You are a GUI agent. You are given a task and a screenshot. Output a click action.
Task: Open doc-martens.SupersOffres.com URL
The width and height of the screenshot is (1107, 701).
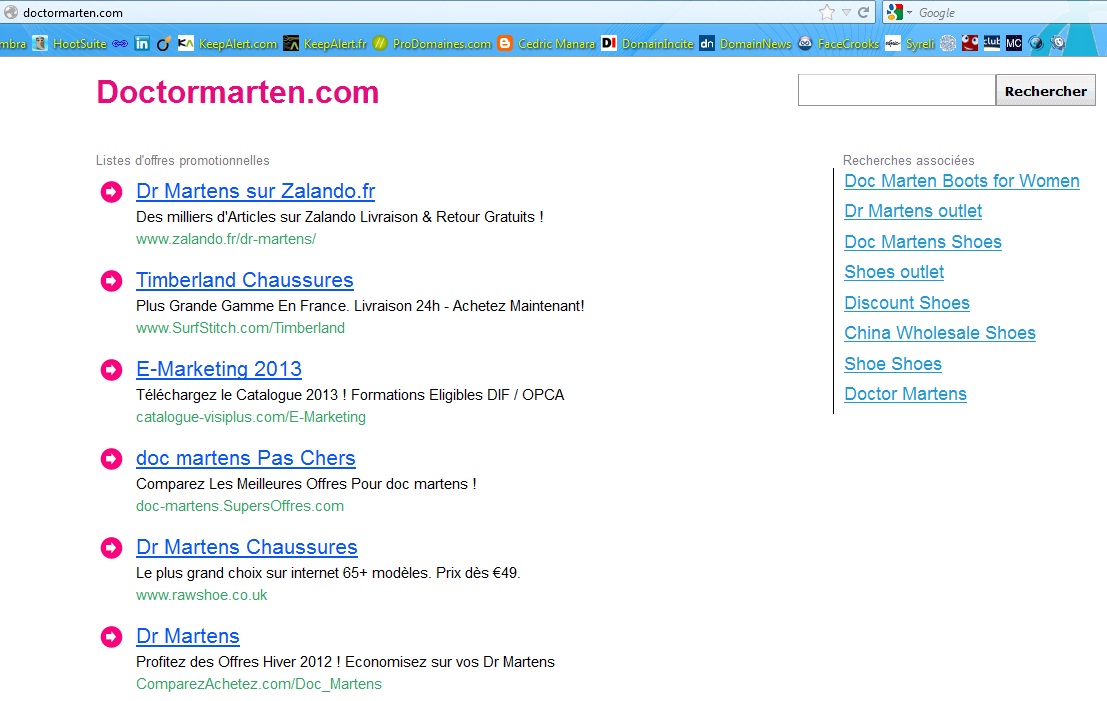point(240,506)
